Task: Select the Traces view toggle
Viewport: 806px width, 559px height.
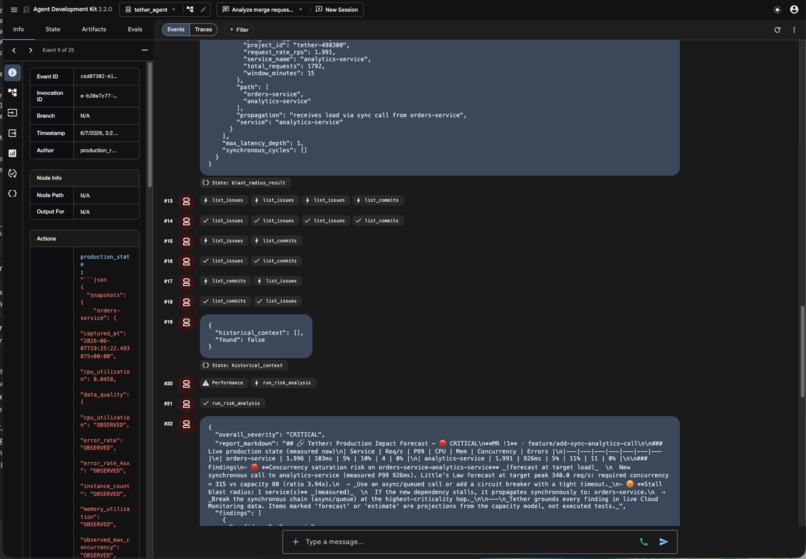Action: pos(203,29)
